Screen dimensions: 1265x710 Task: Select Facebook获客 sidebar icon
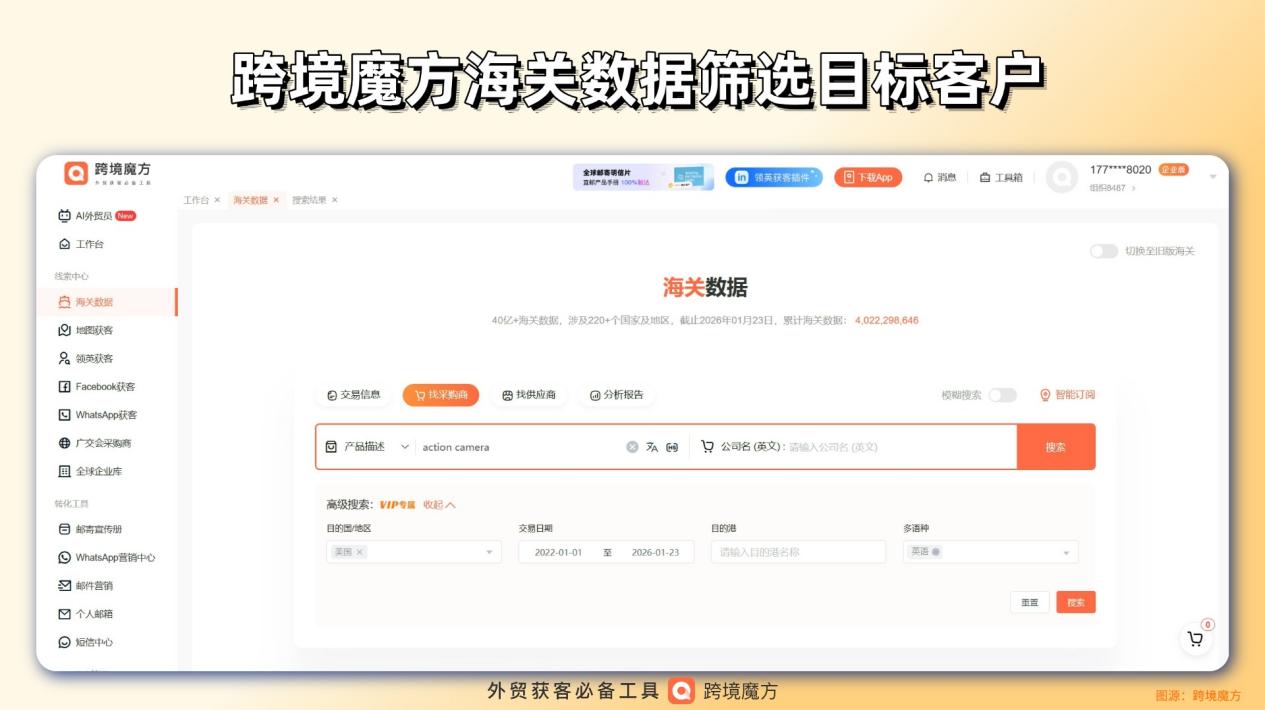point(97,385)
